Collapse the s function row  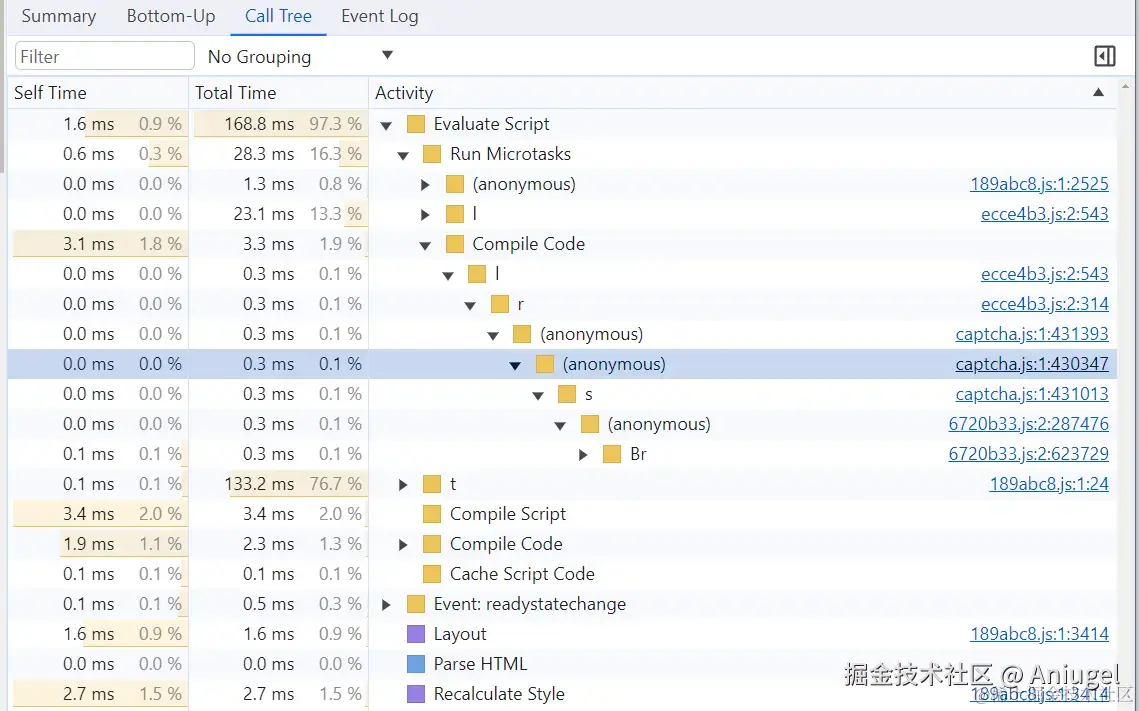[x=538, y=395]
